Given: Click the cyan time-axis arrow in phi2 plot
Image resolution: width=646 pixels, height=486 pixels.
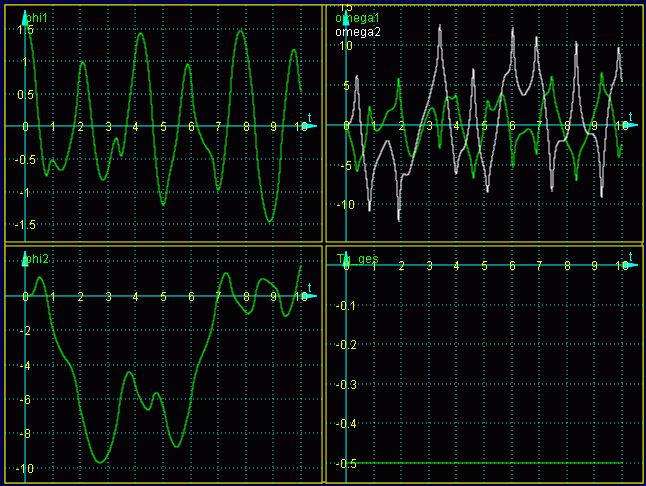Looking at the screenshot, I should pos(309,297).
